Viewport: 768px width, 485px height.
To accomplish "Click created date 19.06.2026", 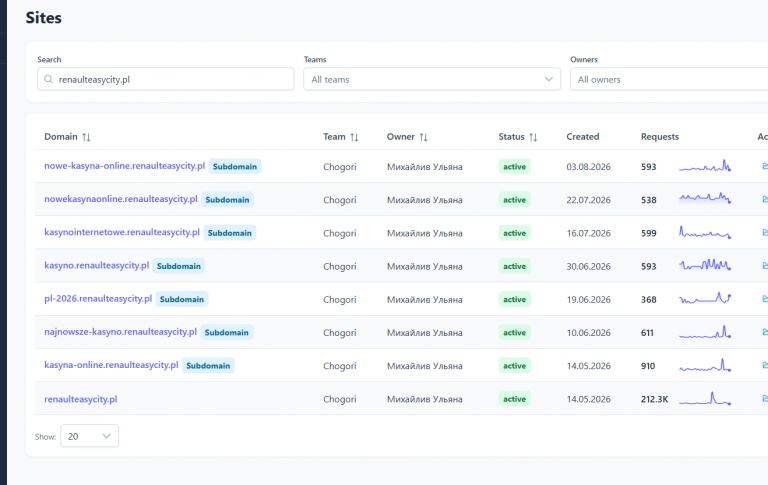I will click(588, 299).
